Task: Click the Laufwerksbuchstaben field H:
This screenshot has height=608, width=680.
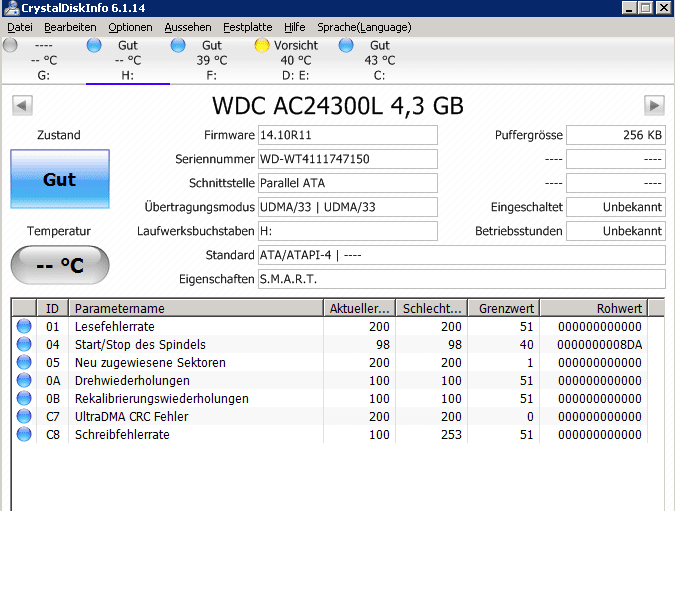Action: pyautogui.click(x=348, y=231)
